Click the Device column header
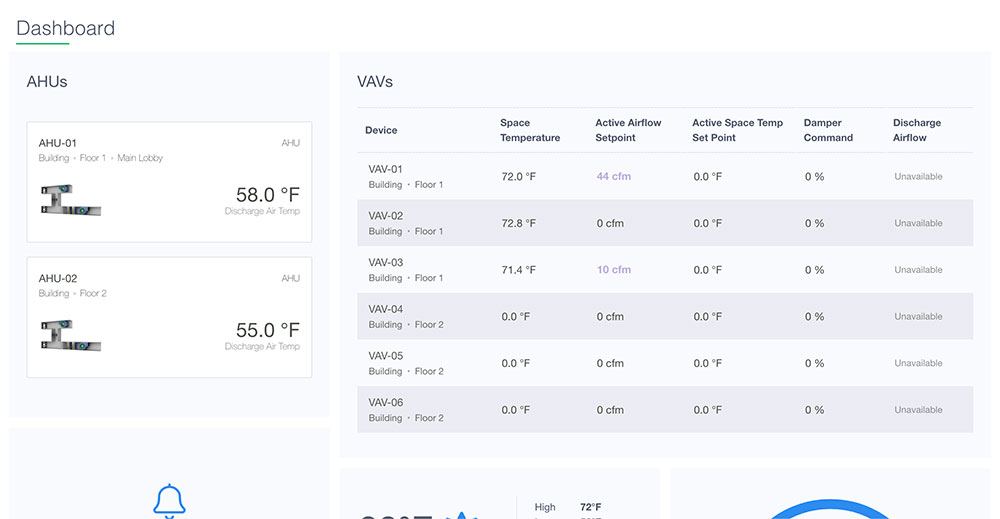 [x=381, y=130]
